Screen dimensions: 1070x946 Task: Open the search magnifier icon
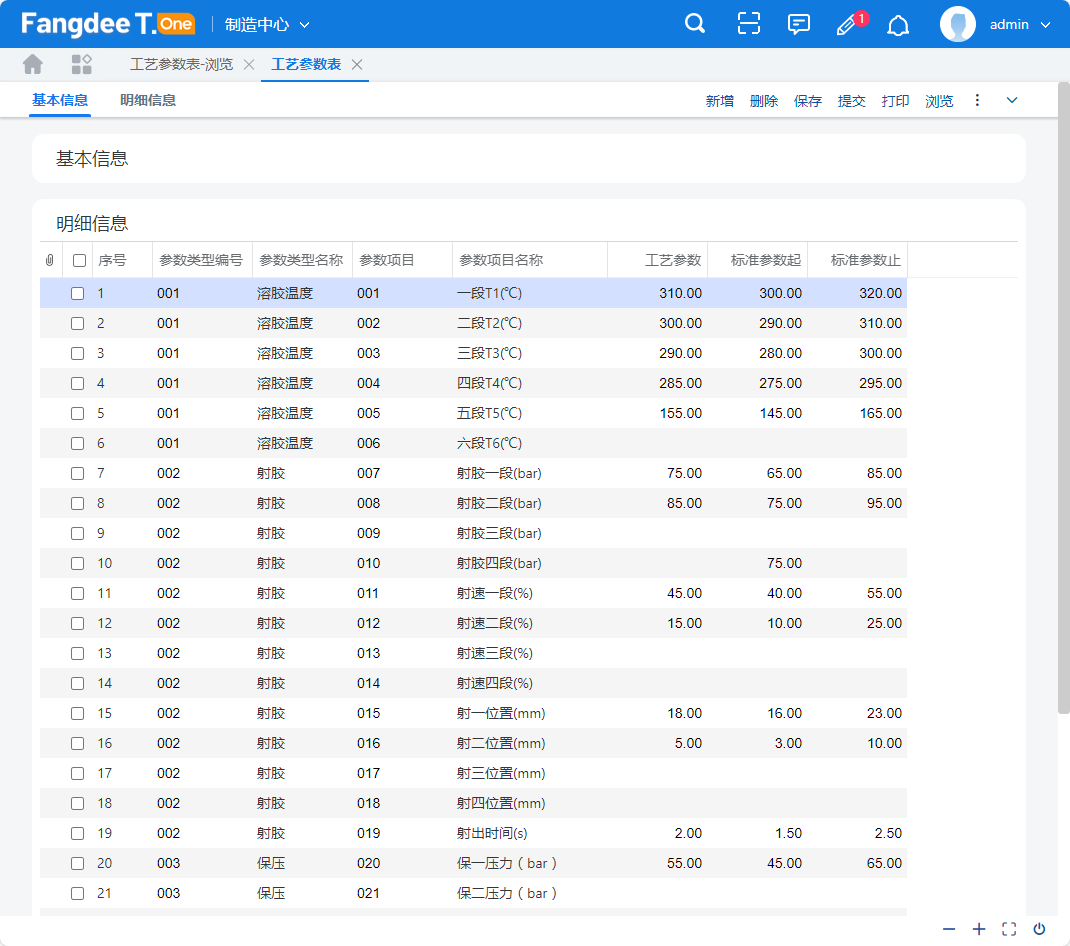click(695, 24)
